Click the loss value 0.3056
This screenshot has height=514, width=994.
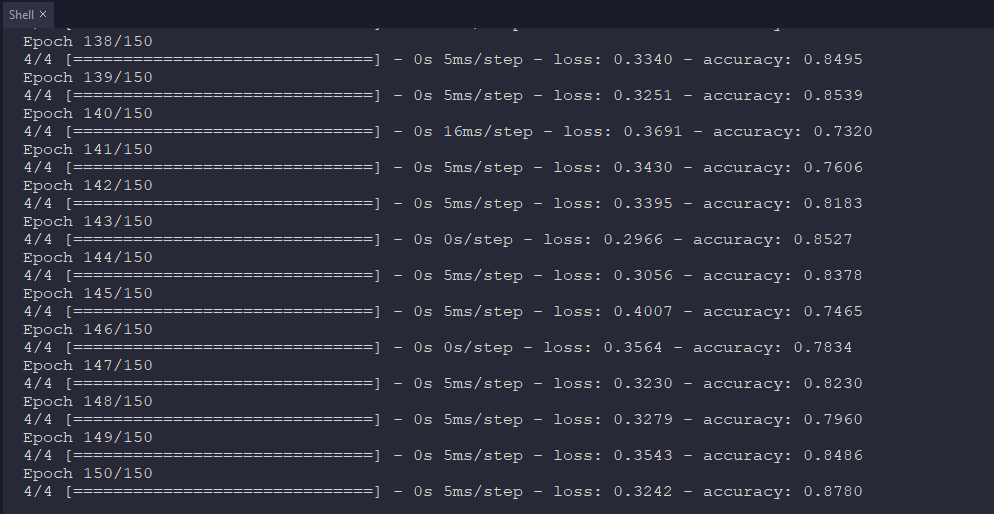point(643,276)
